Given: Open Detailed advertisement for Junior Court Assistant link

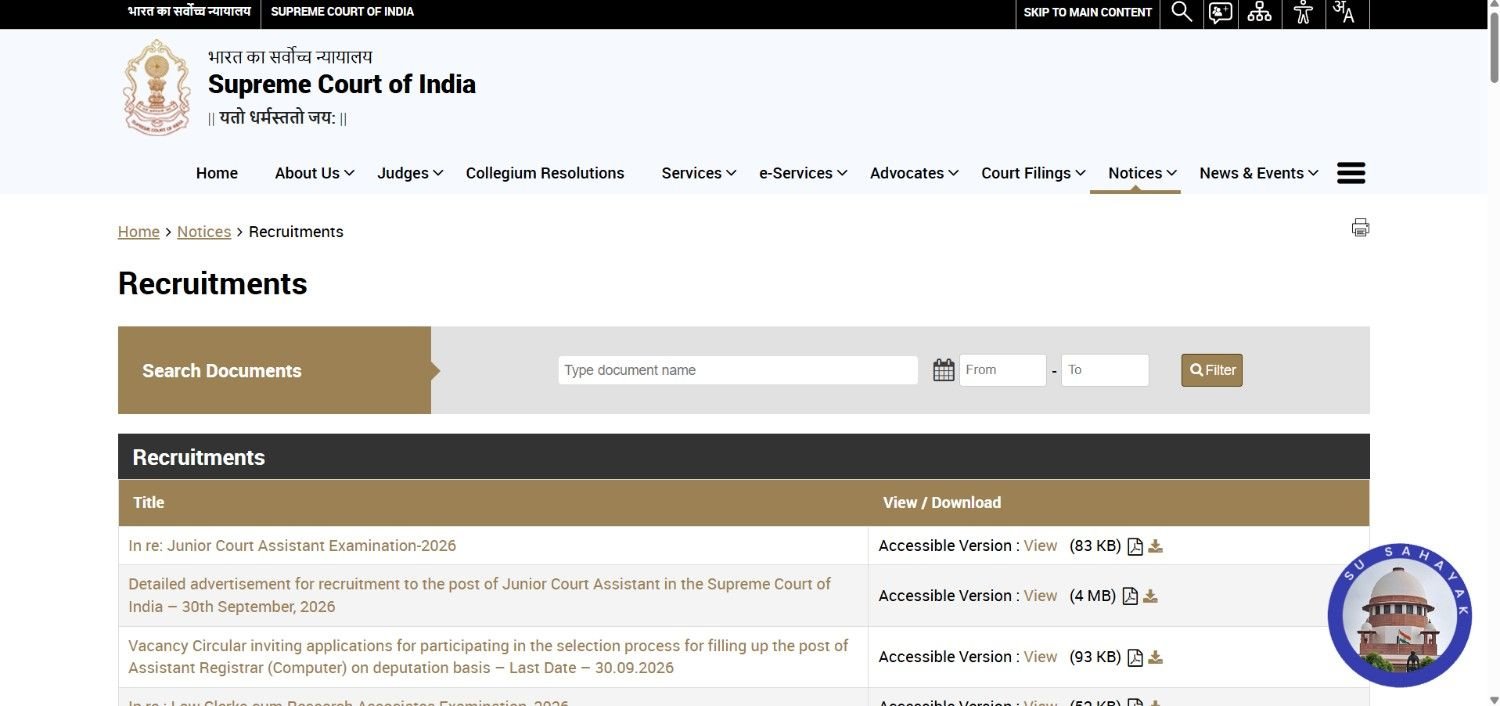Looking at the screenshot, I should tap(480, 595).
